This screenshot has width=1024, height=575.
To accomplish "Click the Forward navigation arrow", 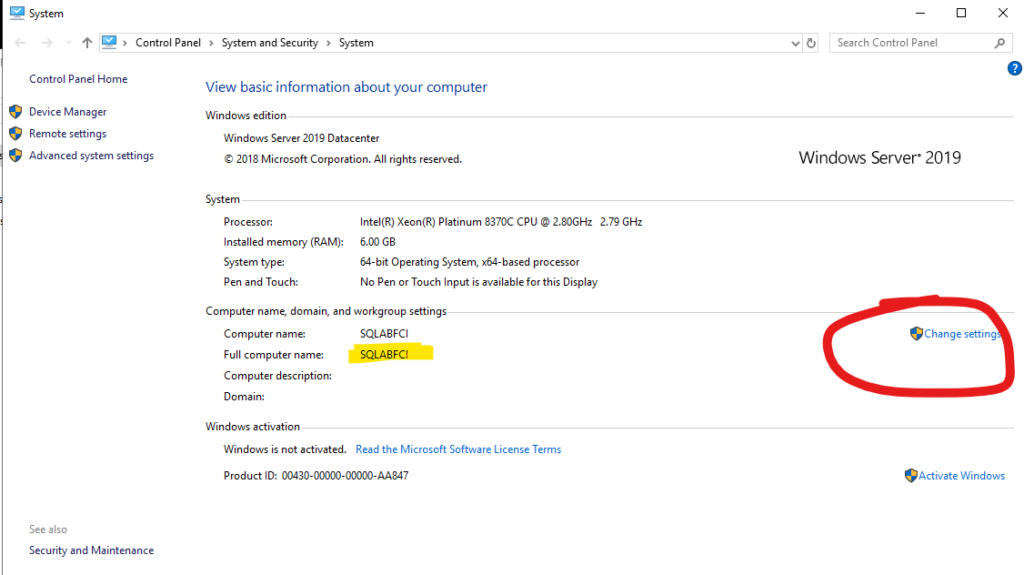I will pyautogui.click(x=47, y=43).
